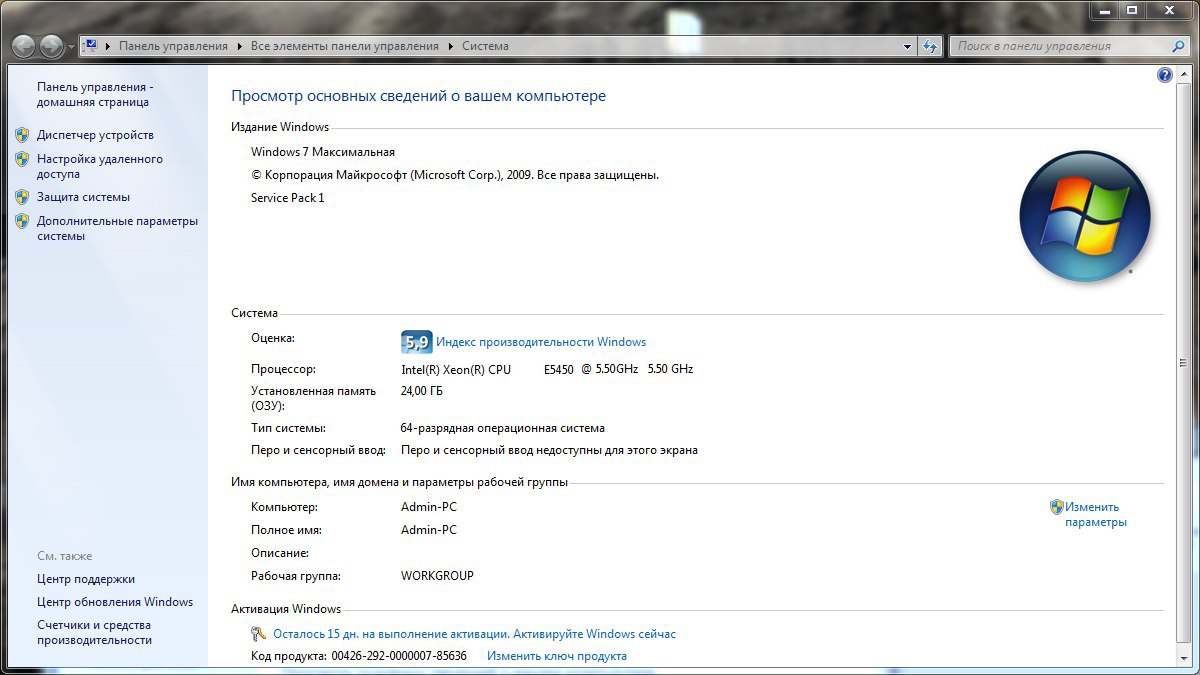Click Осталось 15 дн. activation link

474,634
